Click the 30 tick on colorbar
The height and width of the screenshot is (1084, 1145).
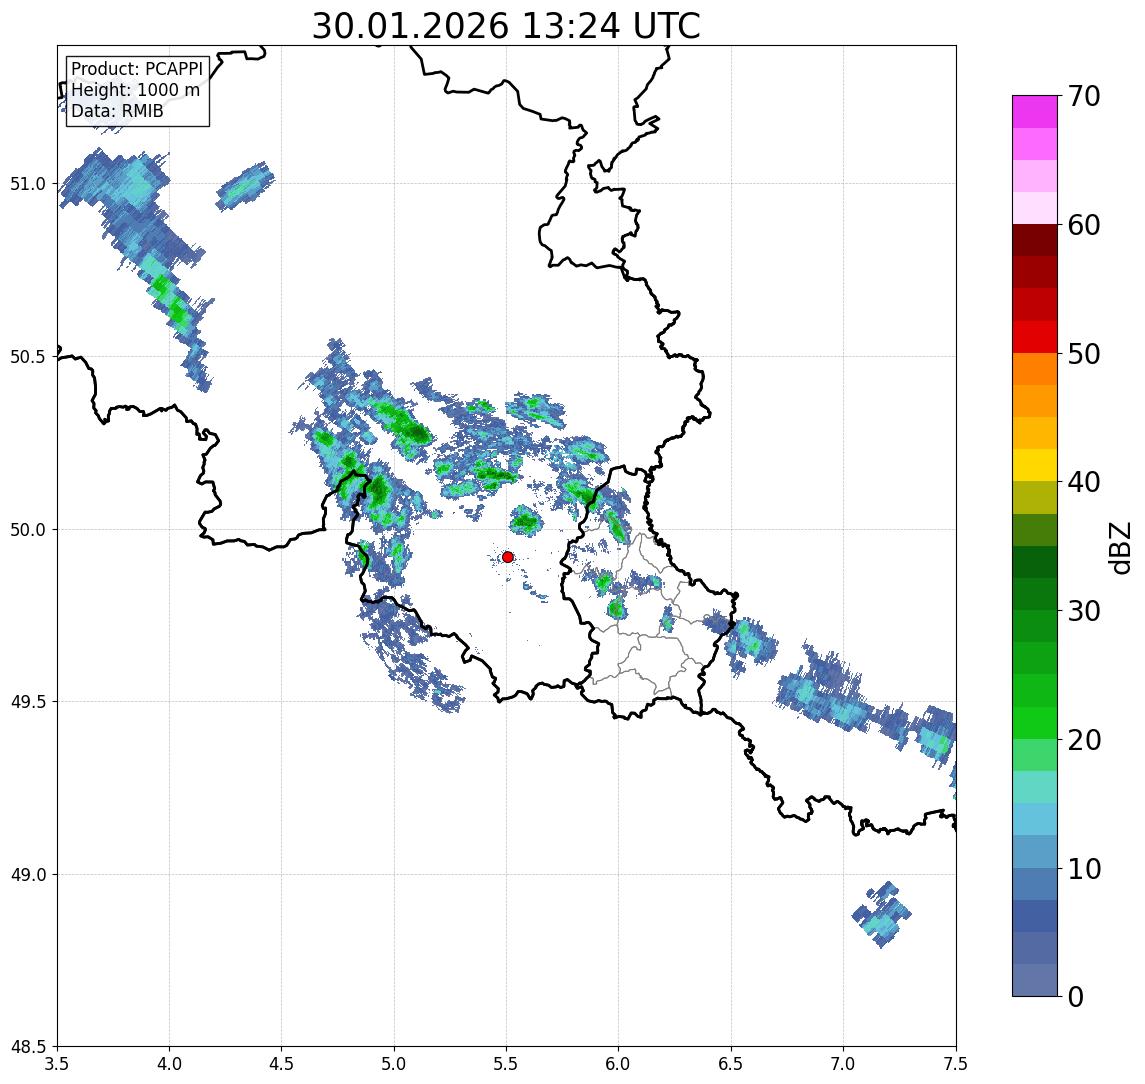pyautogui.click(x=1083, y=611)
